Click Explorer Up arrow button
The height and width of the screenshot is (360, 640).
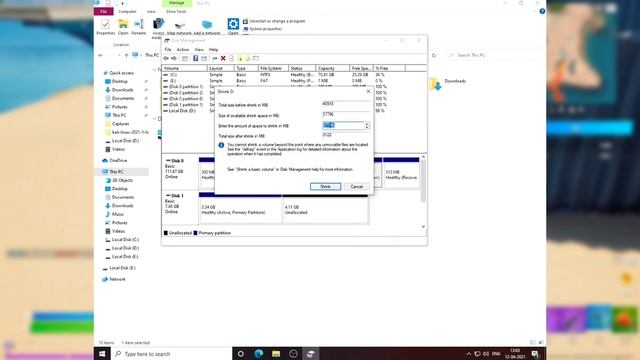point(127,55)
